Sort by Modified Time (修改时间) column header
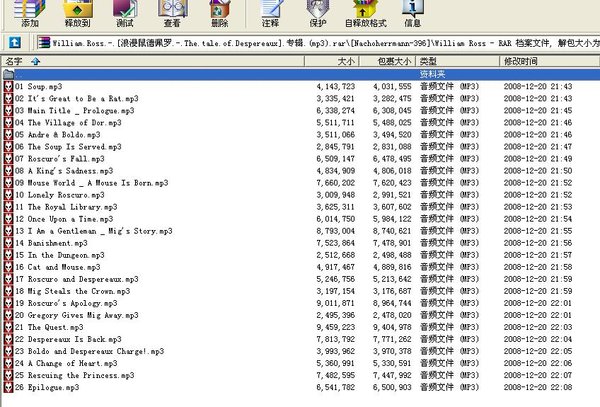Image resolution: width=600 pixels, height=407 pixels. pos(549,61)
